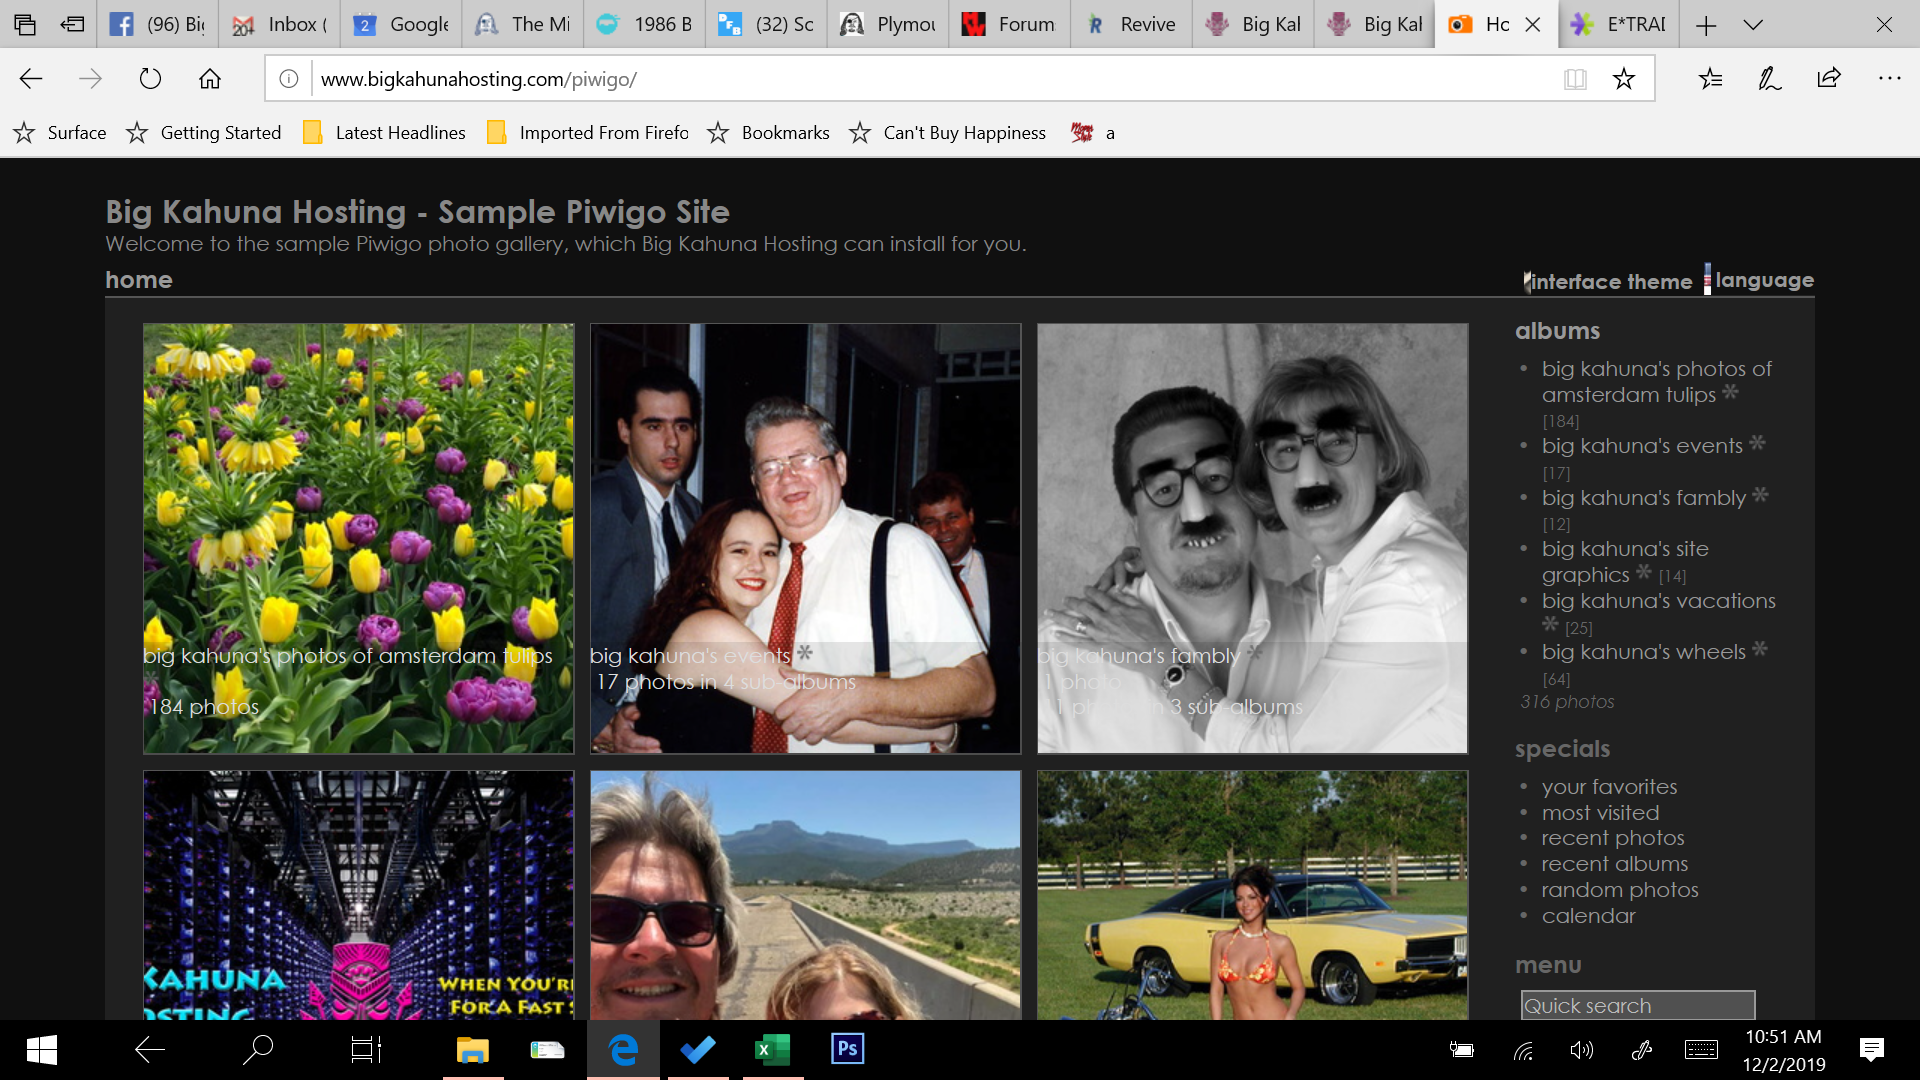Open the favorites hub icon
Image resolution: width=1920 pixels, height=1080 pixels.
tap(1710, 78)
